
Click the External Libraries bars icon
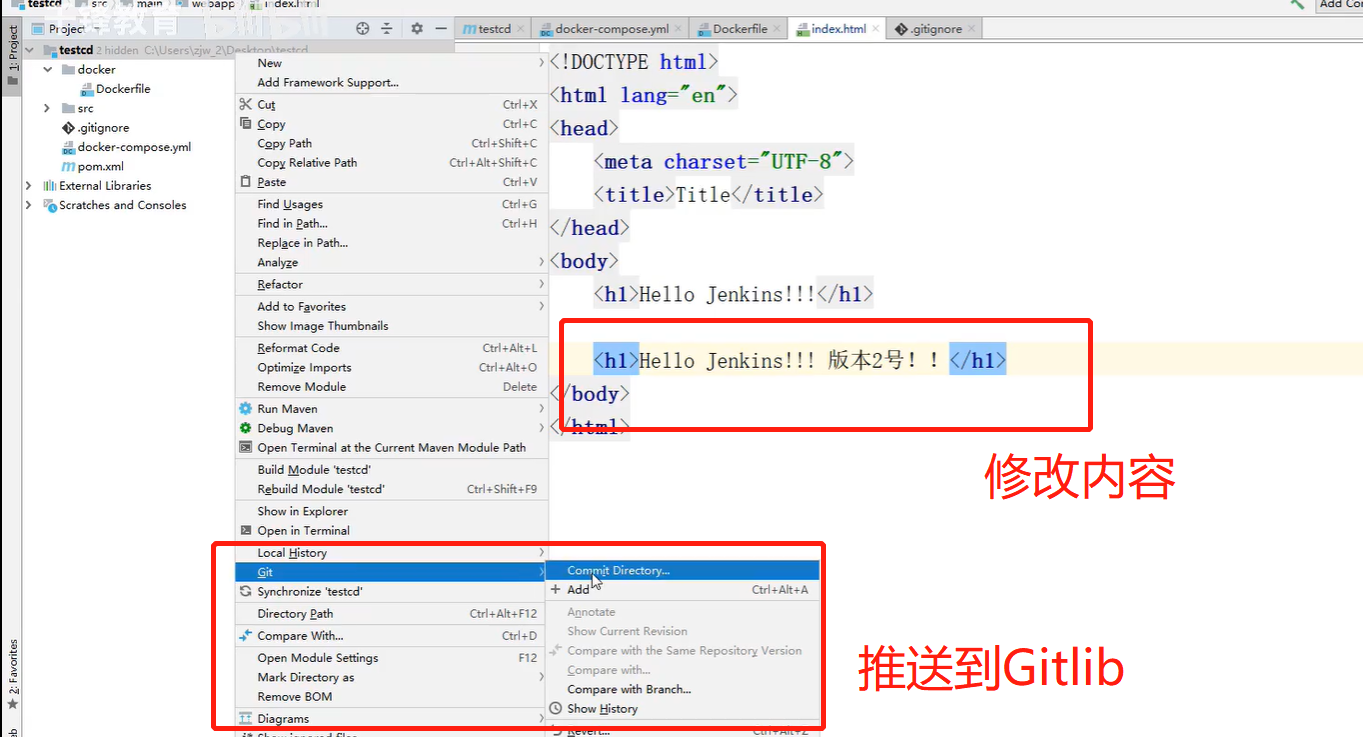click(x=50, y=186)
